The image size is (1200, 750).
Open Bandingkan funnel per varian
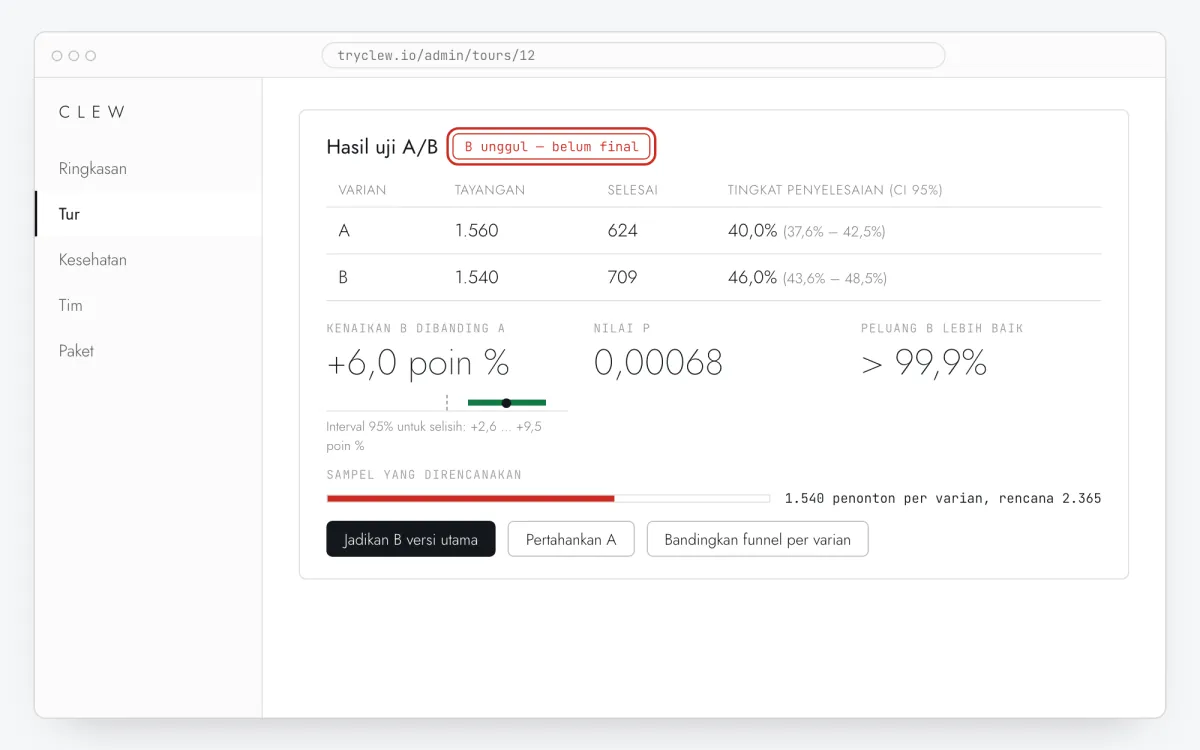(x=758, y=539)
